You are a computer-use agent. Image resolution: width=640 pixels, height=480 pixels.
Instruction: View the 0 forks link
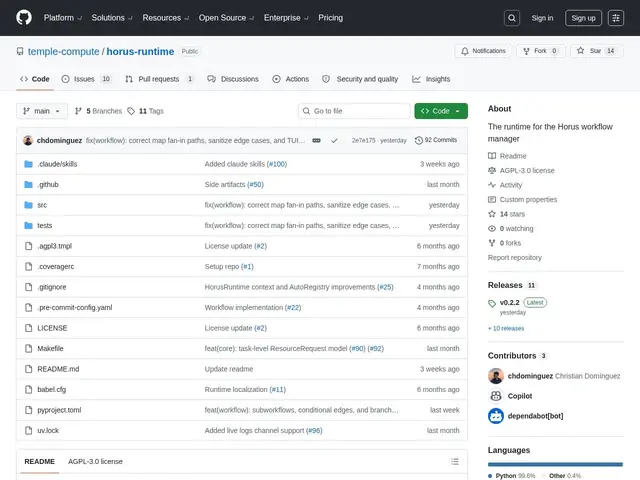[504, 243]
